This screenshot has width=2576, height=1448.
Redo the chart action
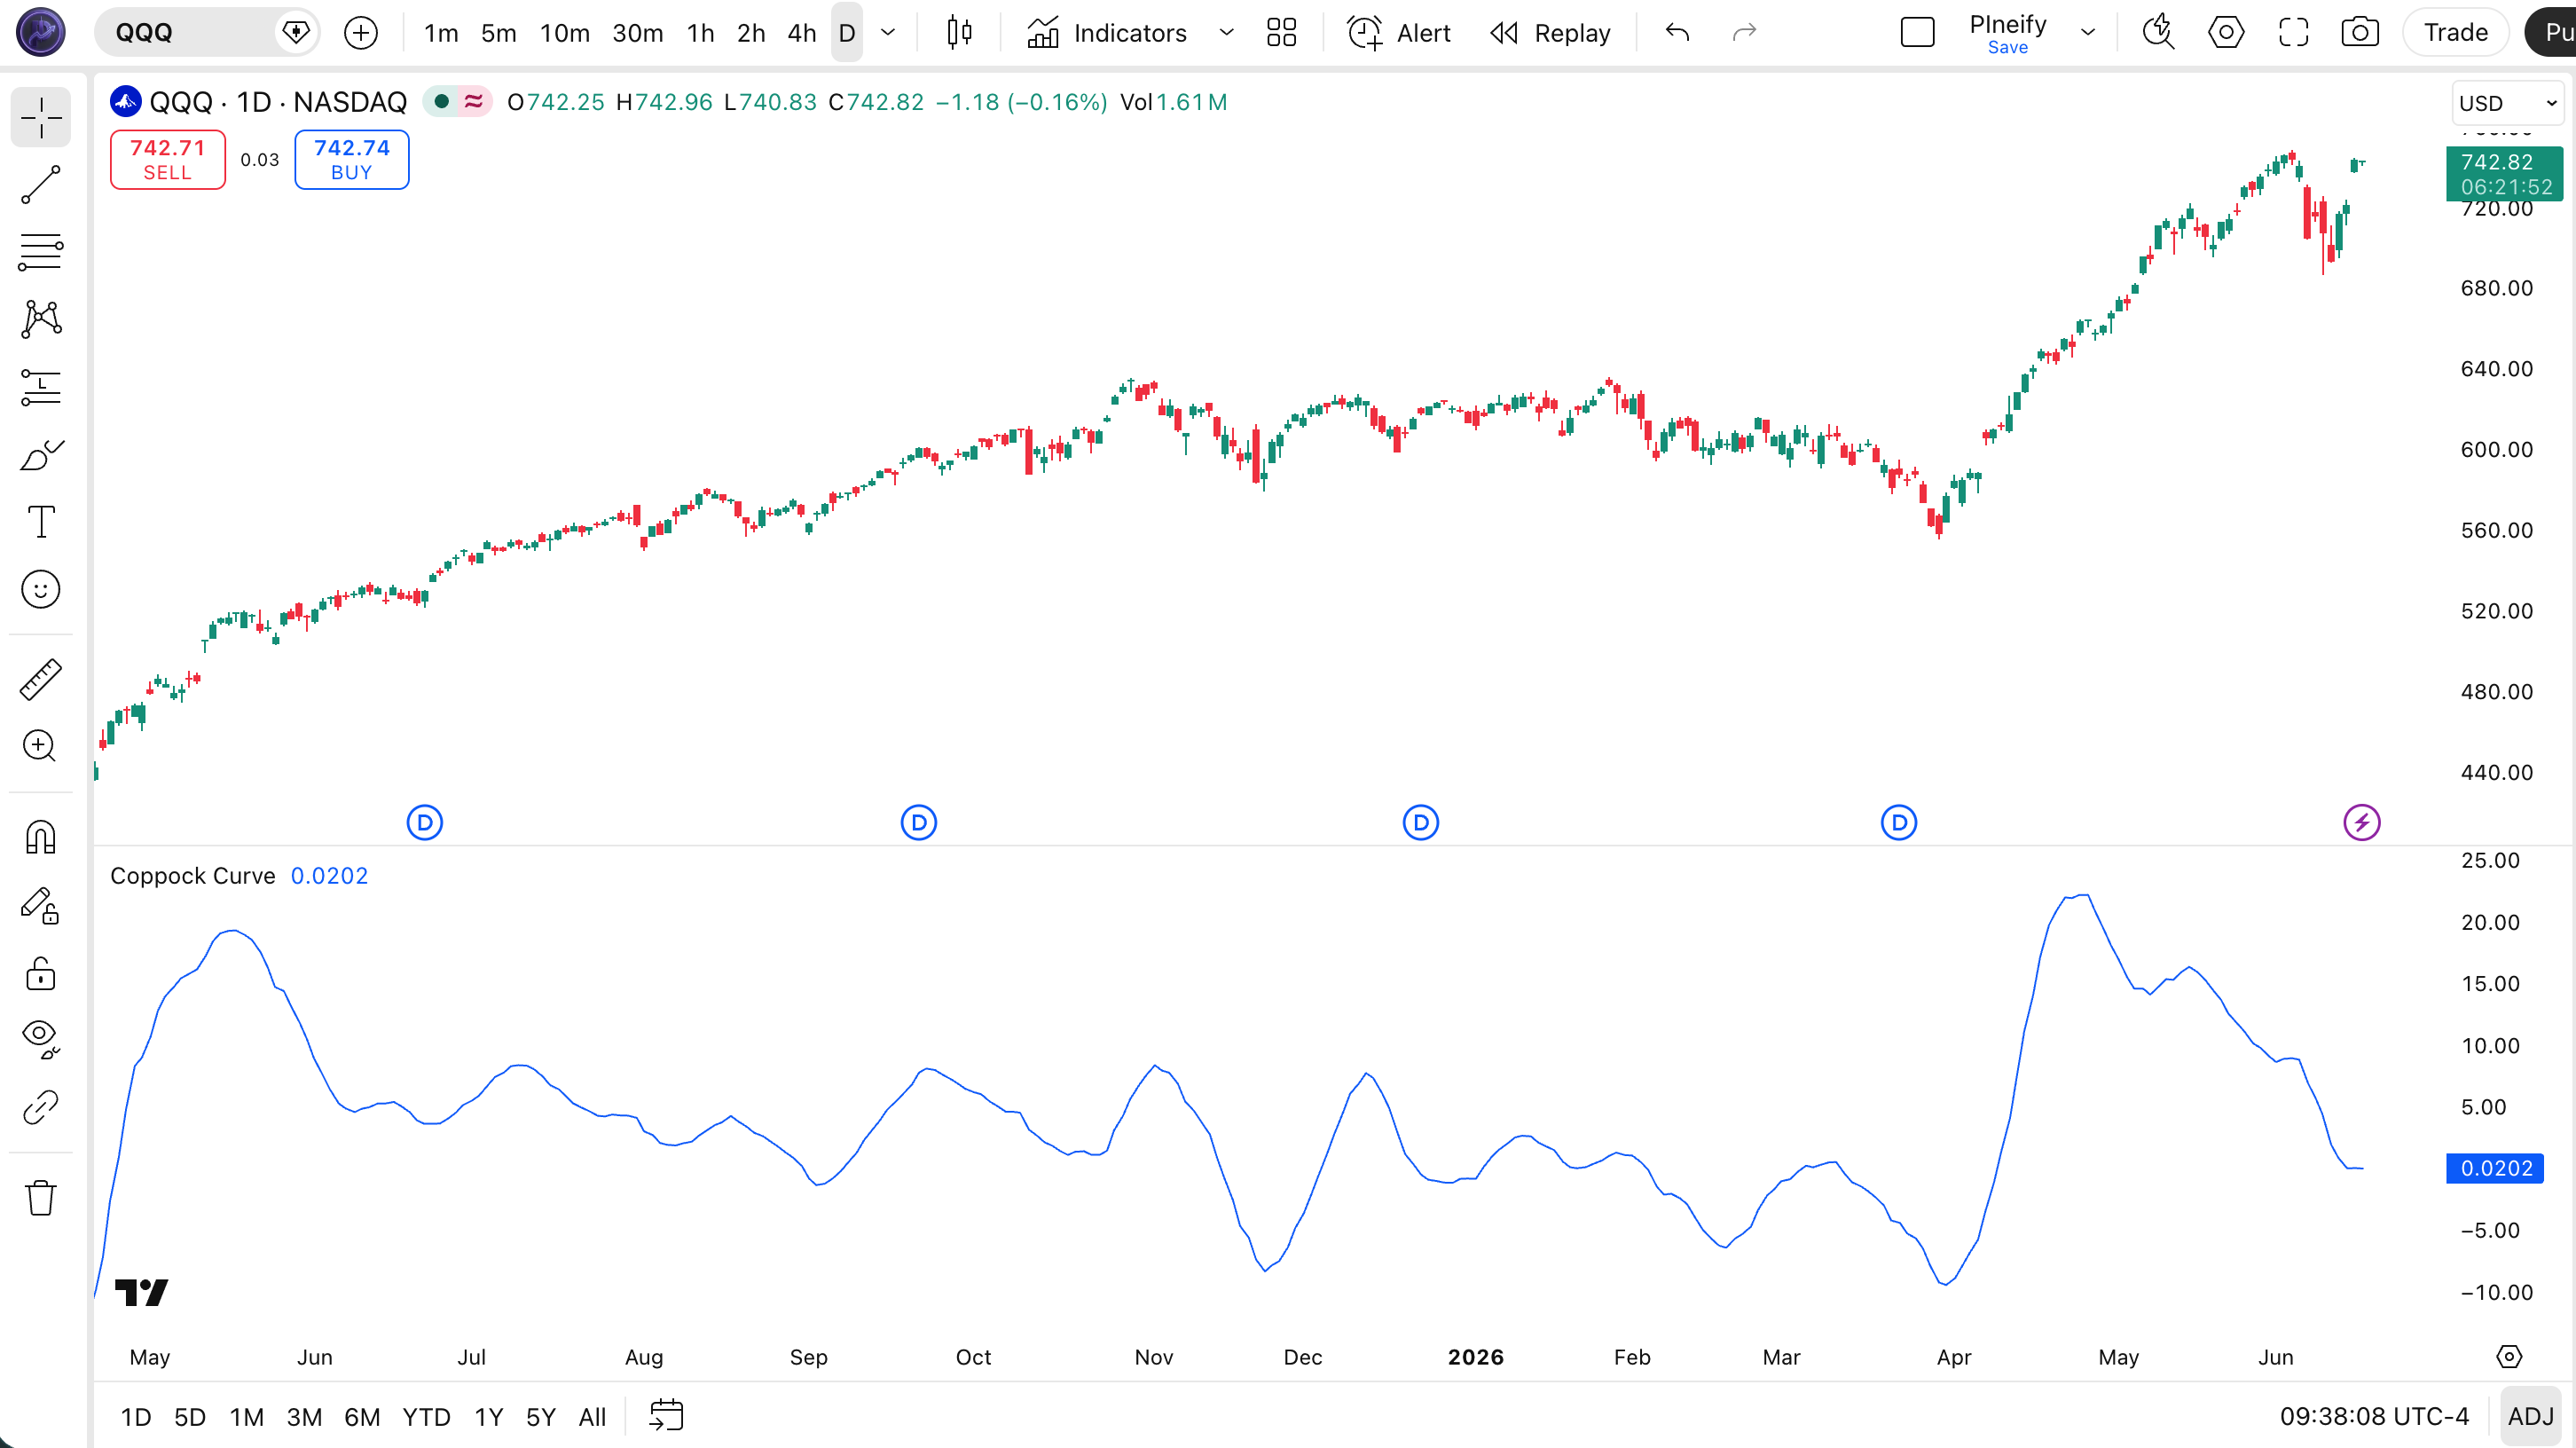tap(1744, 33)
